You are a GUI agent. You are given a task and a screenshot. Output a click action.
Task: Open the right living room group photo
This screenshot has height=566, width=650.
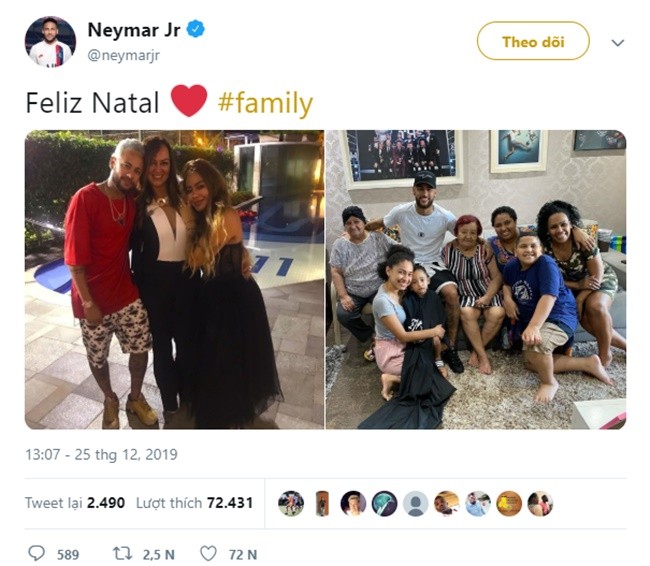pos(476,280)
